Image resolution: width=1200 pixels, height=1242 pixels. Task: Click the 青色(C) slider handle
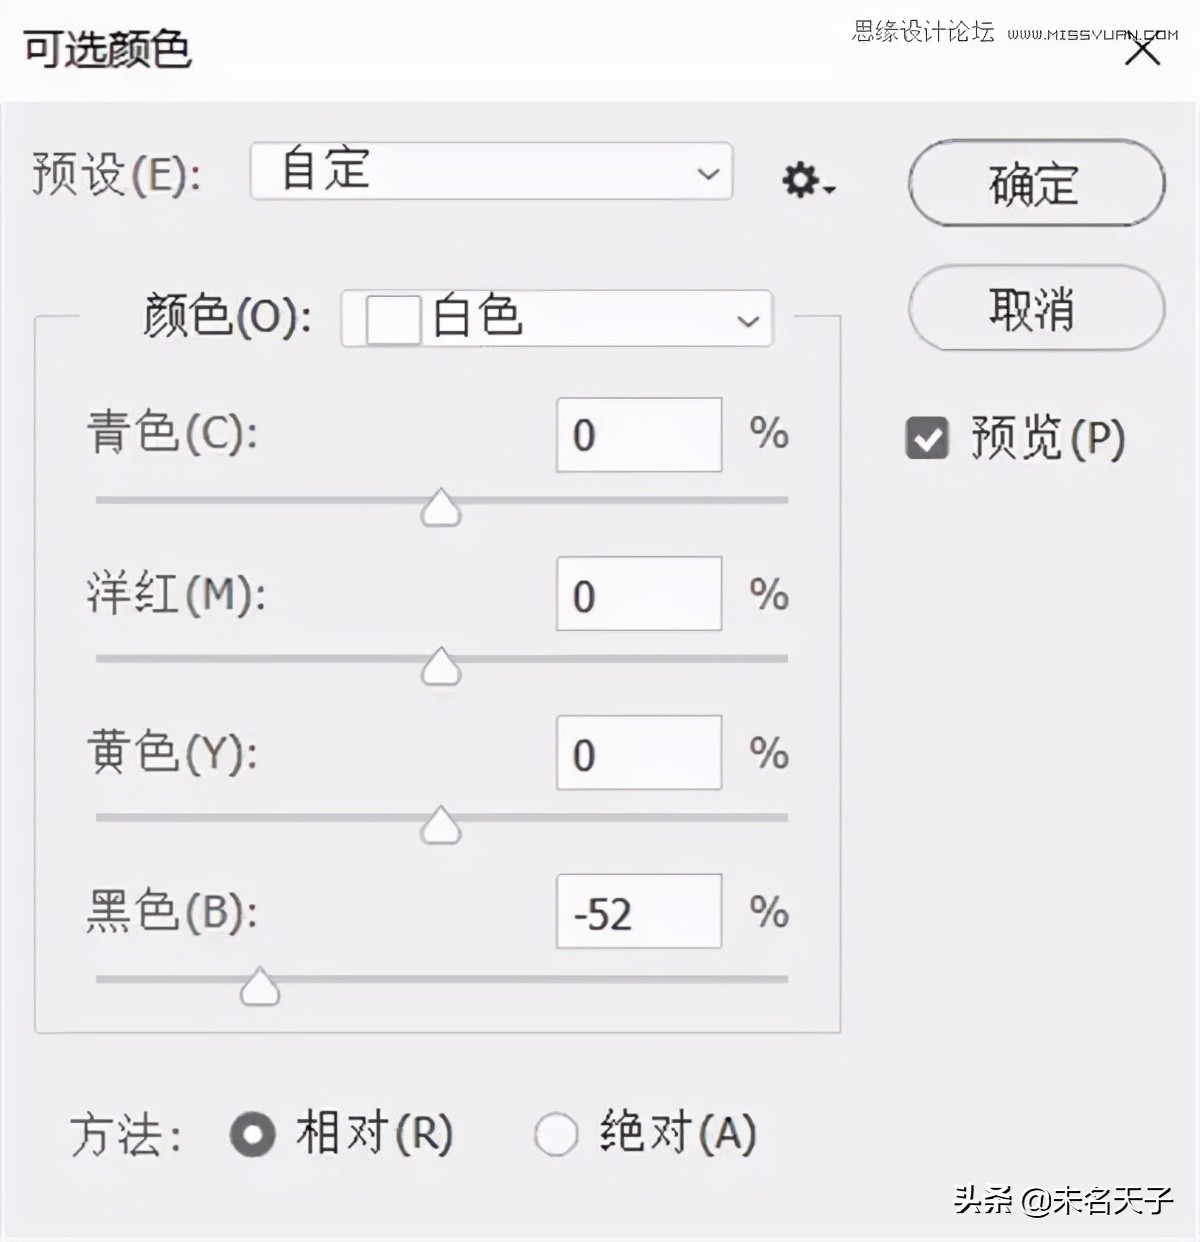click(440, 508)
